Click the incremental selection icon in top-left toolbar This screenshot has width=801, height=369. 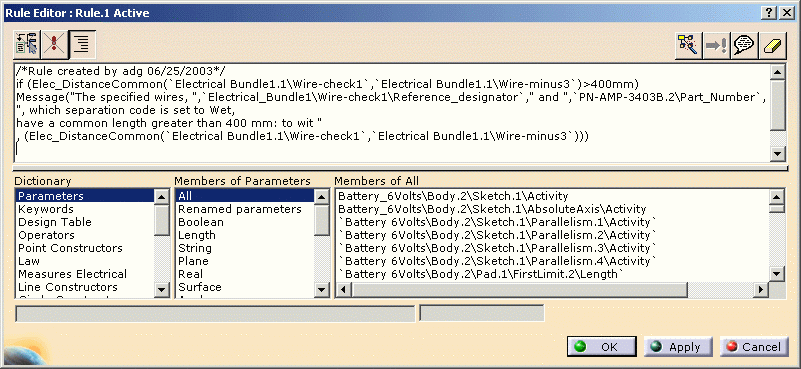[28, 44]
